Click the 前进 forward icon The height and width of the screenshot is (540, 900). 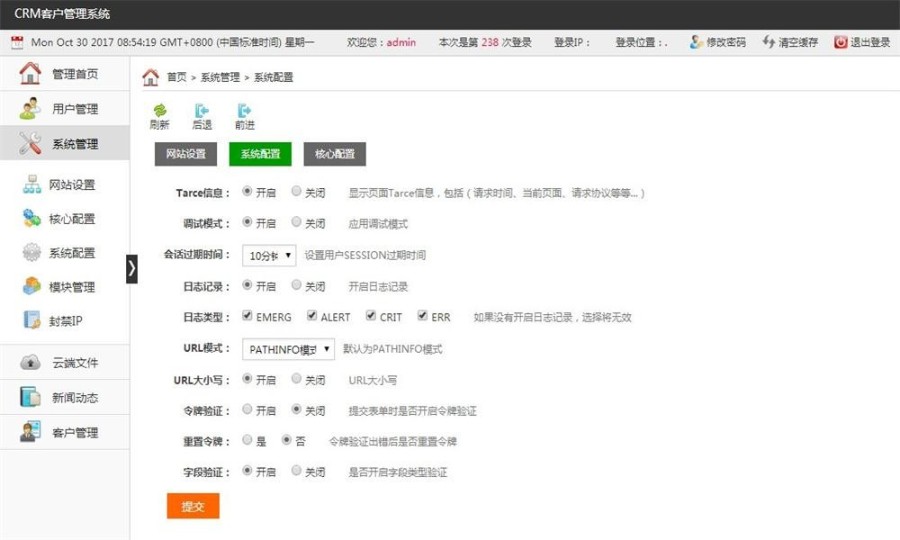click(x=244, y=111)
